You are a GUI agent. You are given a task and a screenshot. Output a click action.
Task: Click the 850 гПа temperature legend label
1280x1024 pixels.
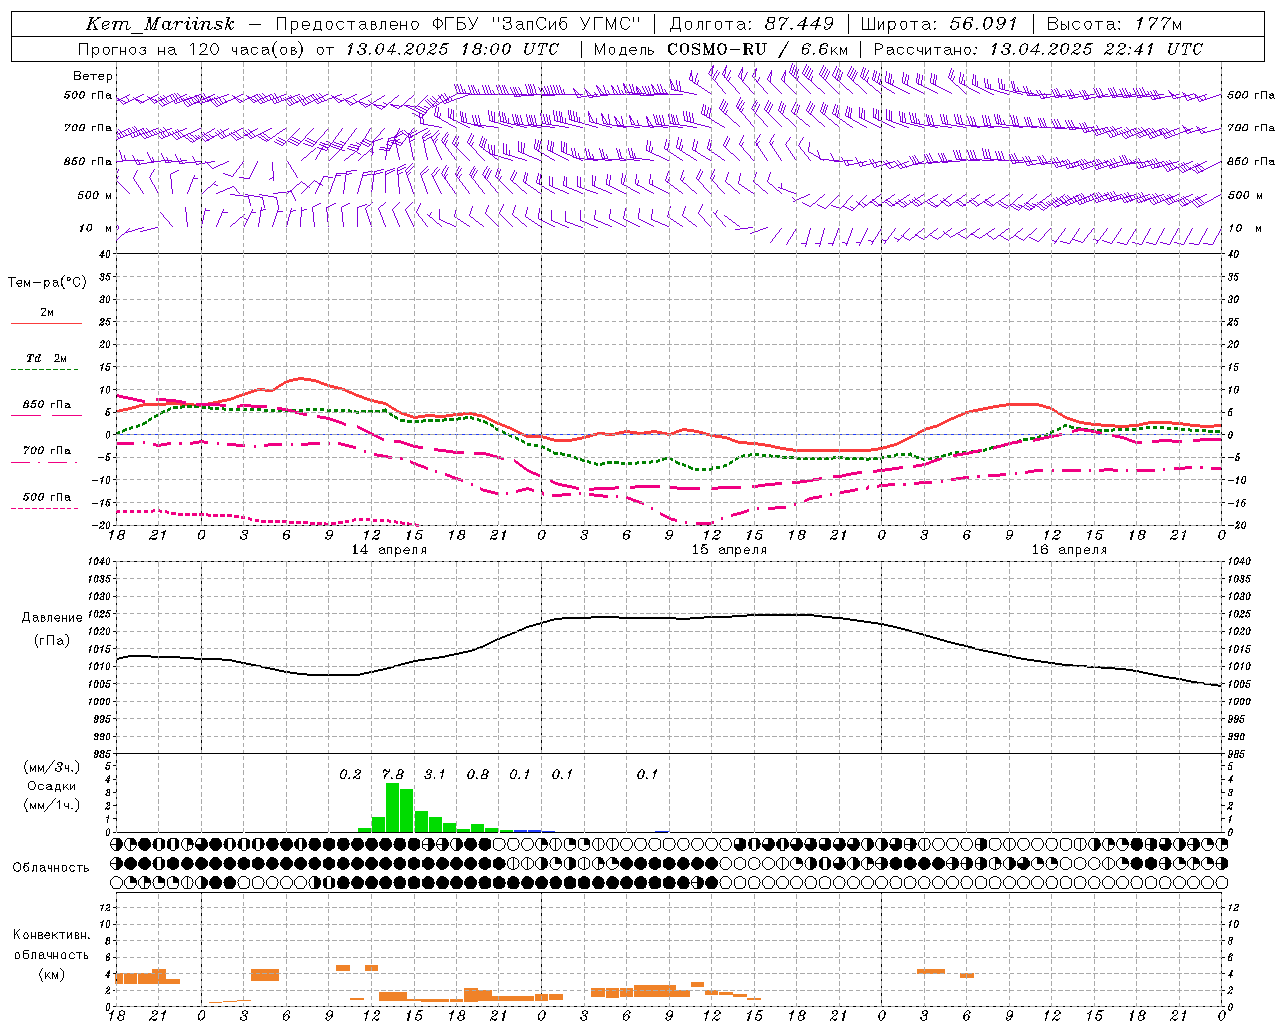(47, 405)
